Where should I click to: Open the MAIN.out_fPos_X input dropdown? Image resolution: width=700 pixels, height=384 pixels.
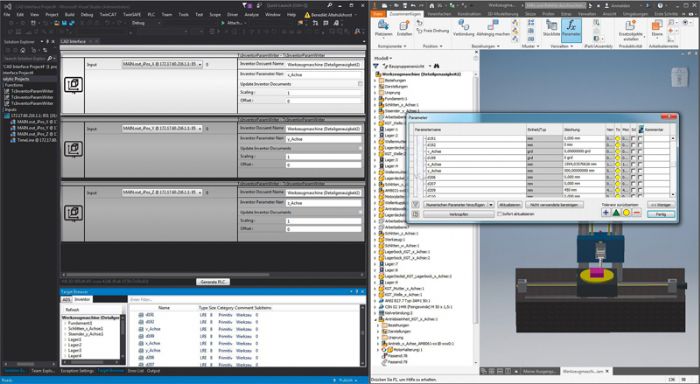[x=200, y=64]
